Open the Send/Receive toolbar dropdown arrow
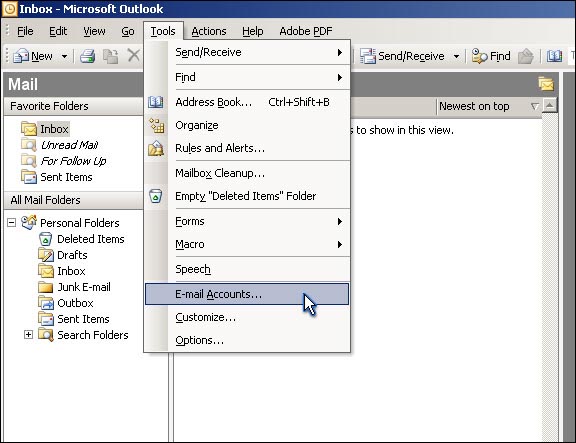The image size is (576, 443). (x=456, y=57)
